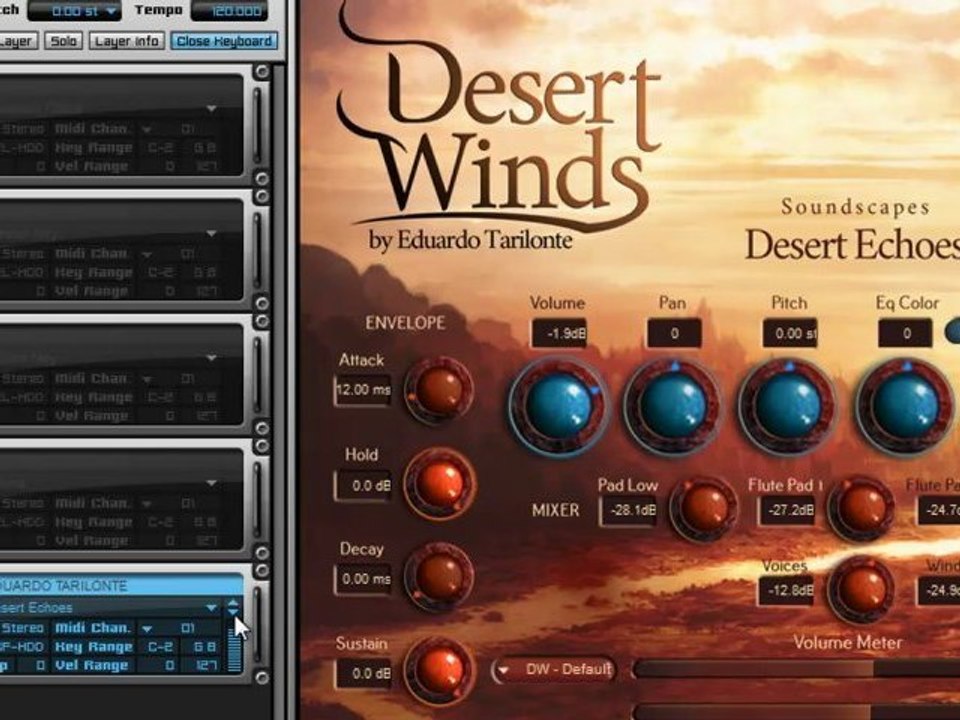
Task: Open Midi Chan. dropdown arrow in the first layer slot
Action: (x=147, y=129)
